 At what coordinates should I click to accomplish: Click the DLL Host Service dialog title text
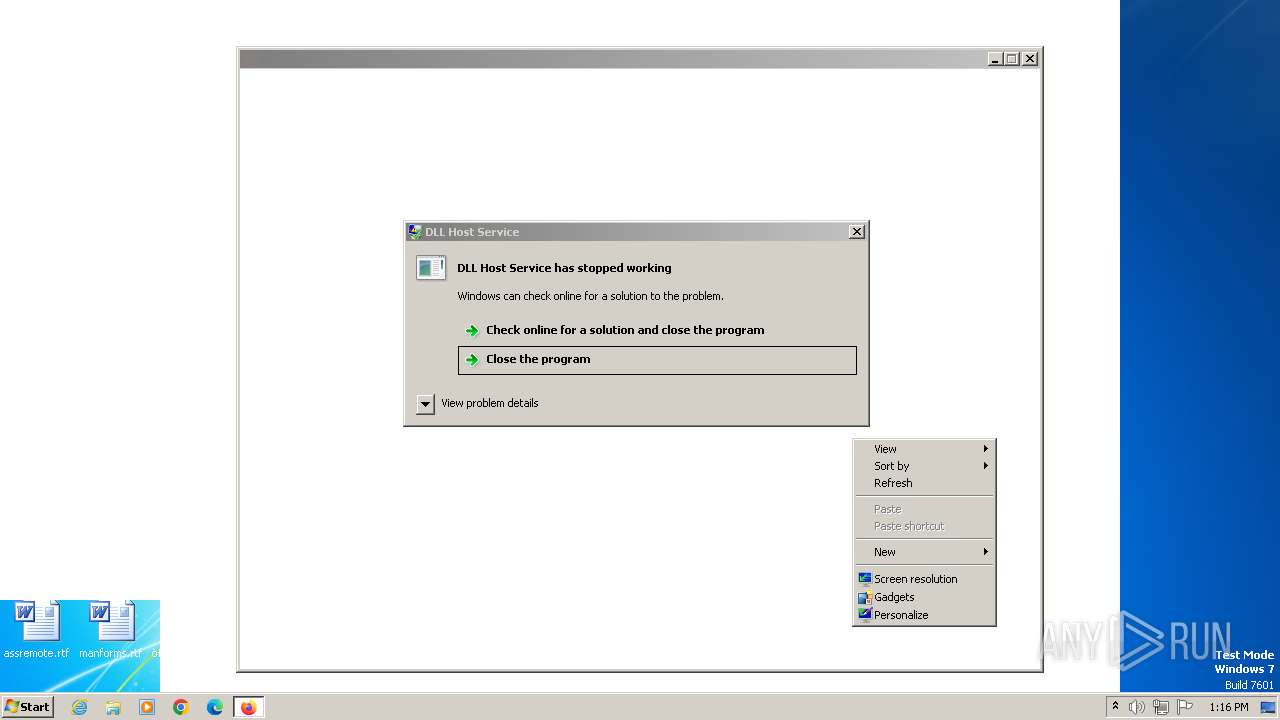472,232
